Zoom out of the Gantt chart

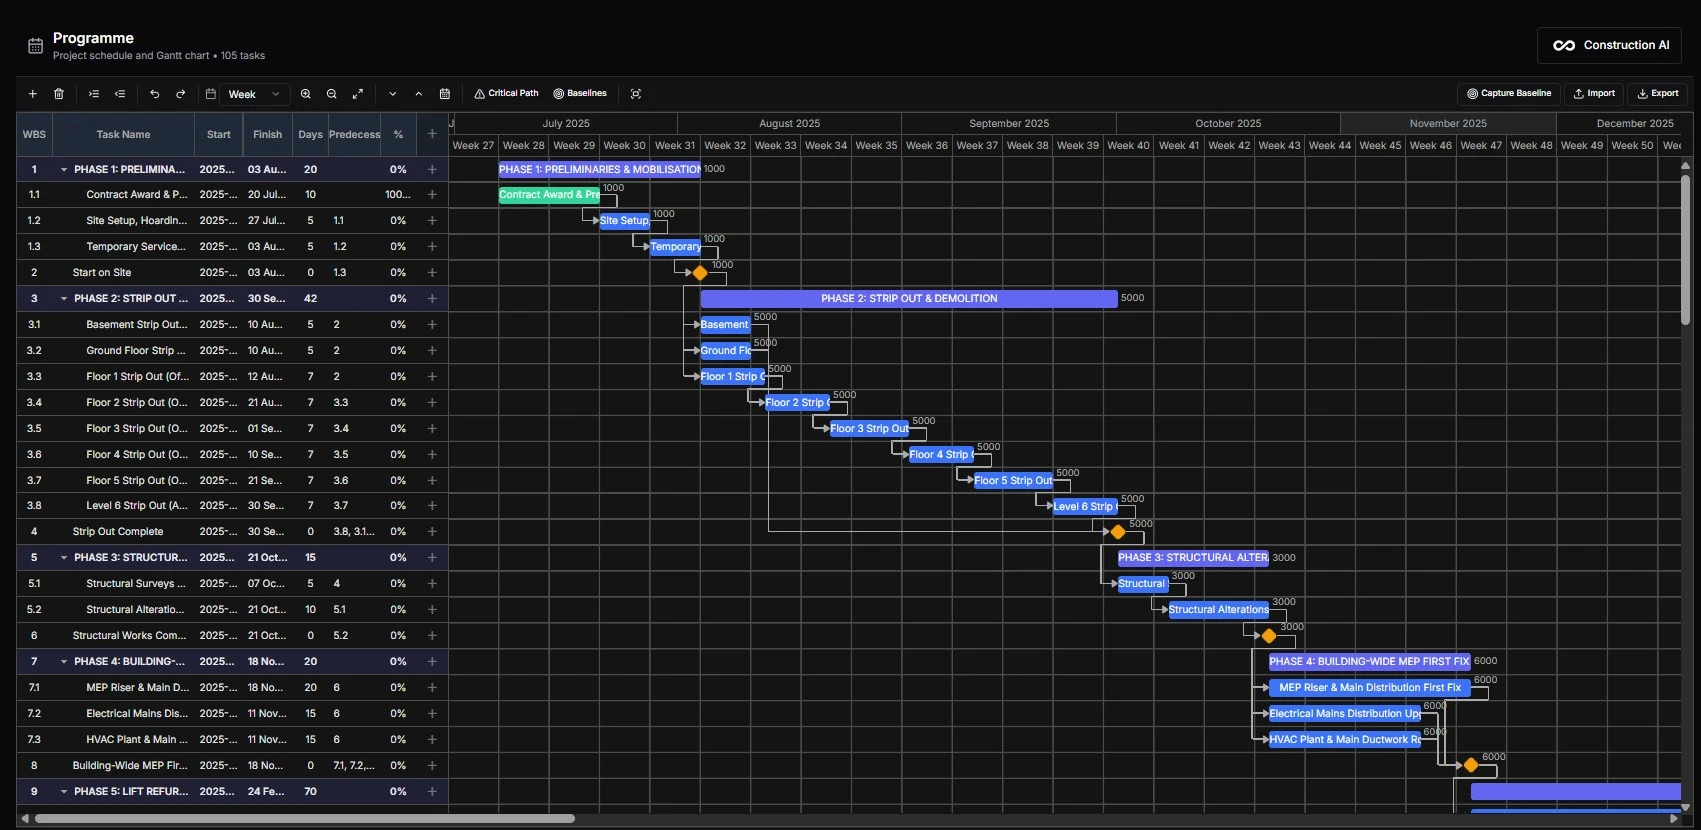coord(332,94)
